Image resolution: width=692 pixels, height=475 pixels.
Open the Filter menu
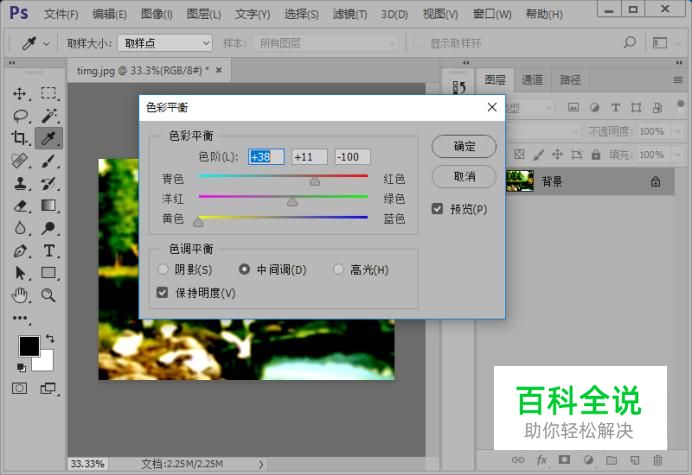point(350,15)
